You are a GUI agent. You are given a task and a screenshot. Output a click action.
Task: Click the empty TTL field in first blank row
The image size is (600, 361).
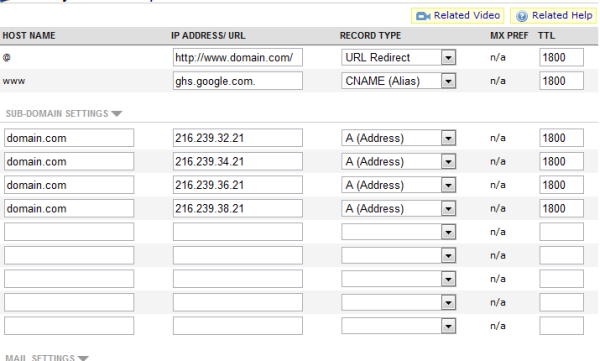point(561,232)
